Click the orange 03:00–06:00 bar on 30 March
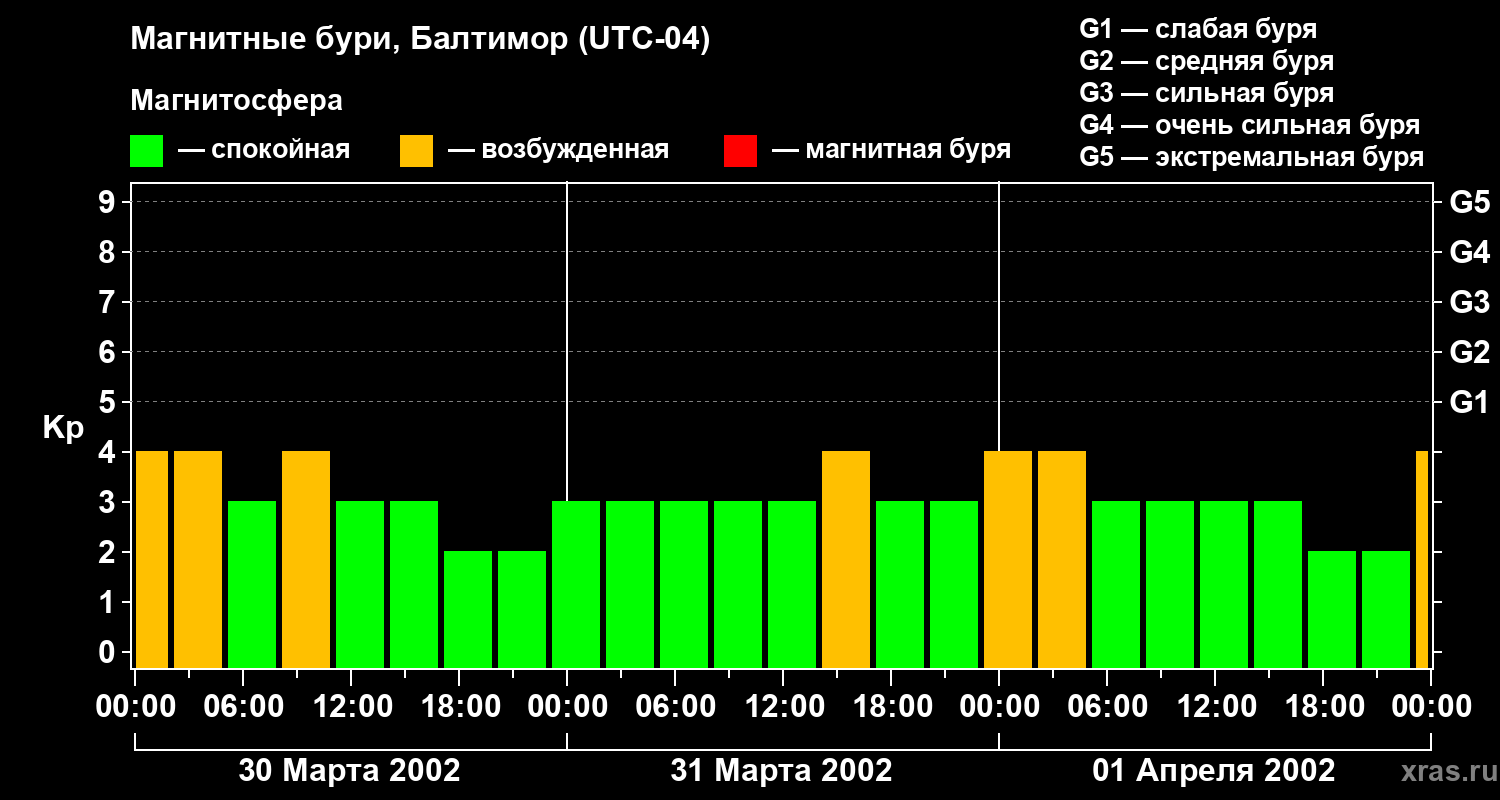The image size is (1500, 800). 198,560
